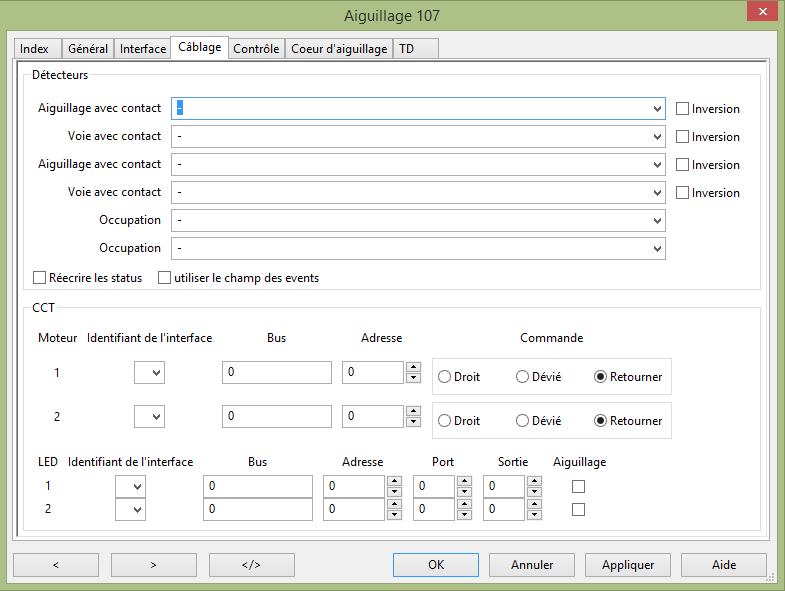This screenshot has height=591, width=785.
Task: Increase Moteur 1 Adresse with up arrow
Action: pyautogui.click(x=413, y=367)
